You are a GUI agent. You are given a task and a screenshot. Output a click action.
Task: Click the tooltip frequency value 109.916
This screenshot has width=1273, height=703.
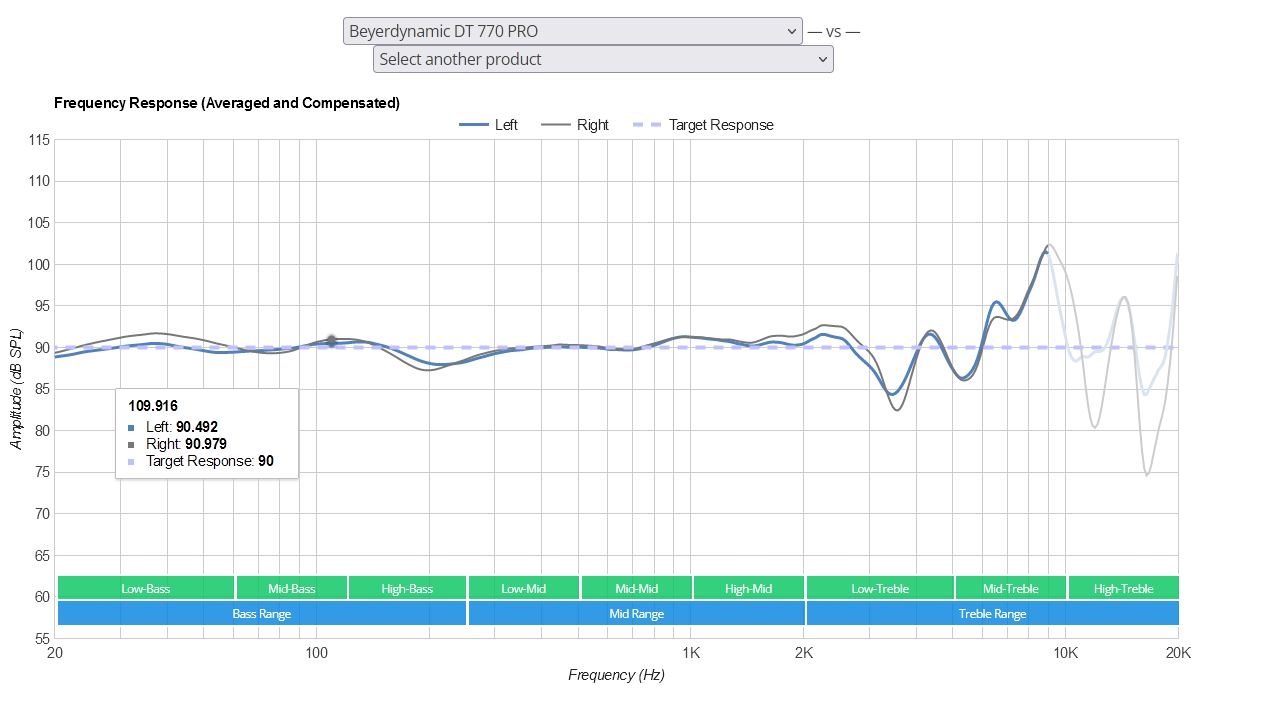(153, 406)
